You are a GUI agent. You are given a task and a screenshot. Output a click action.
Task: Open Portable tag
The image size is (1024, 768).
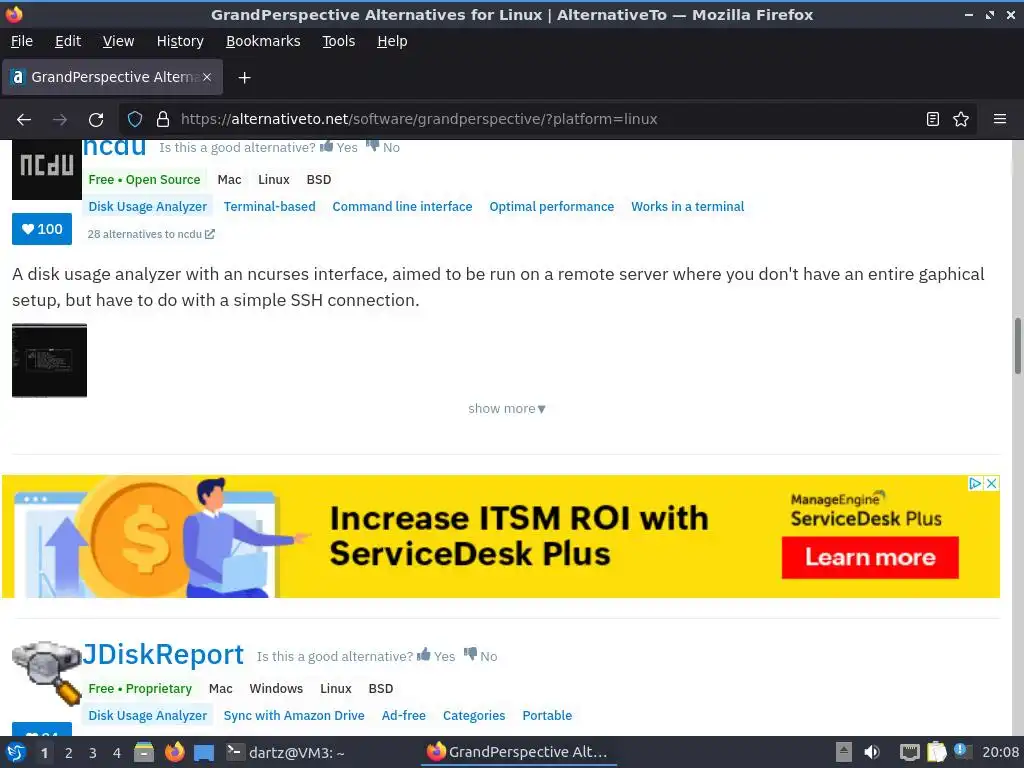(x=547, y=715)
